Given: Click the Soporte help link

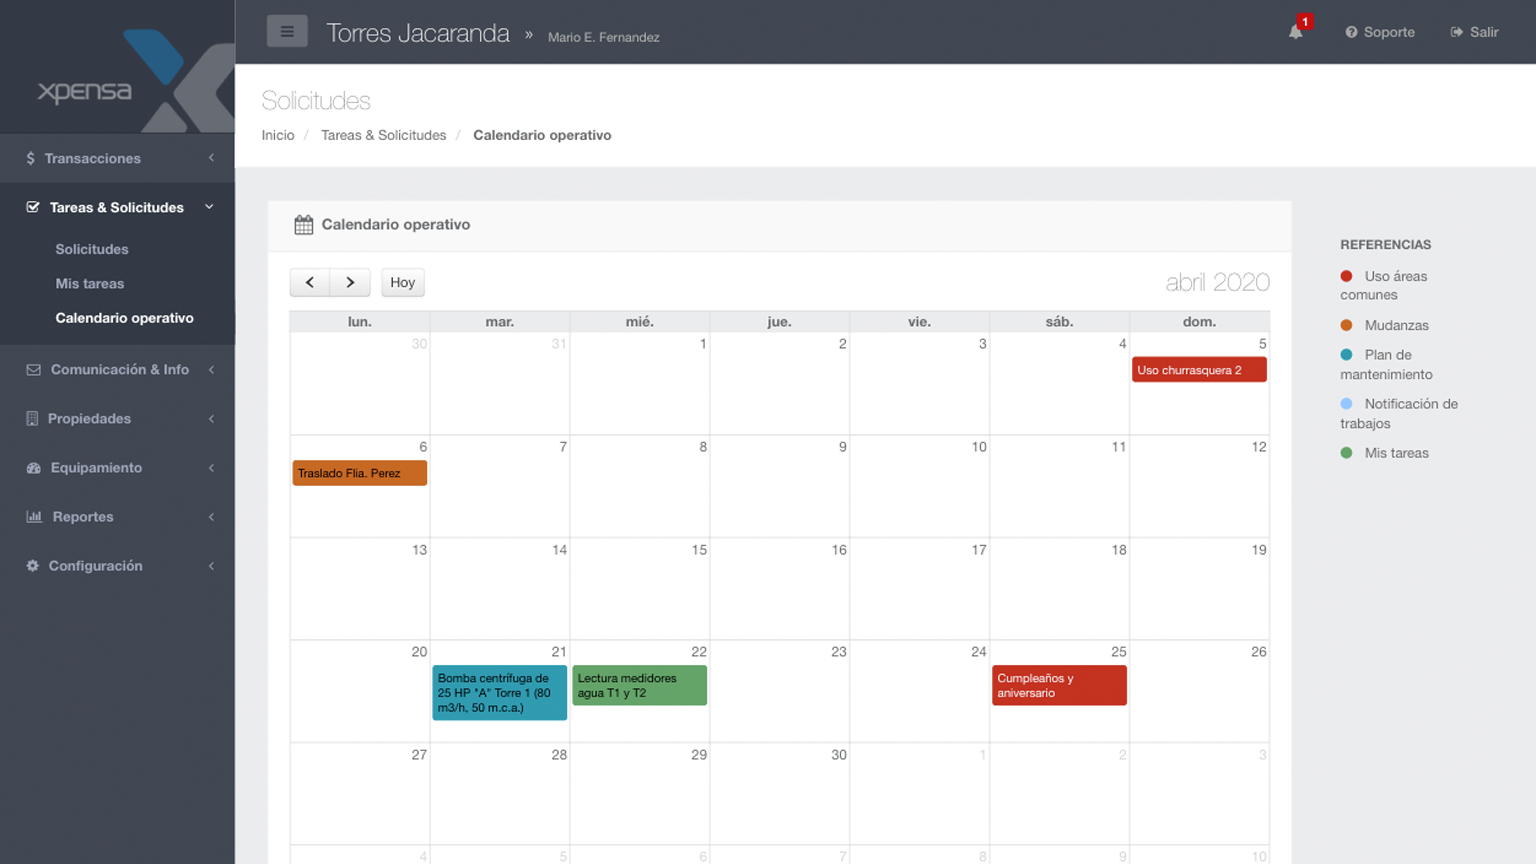Looking at the screenshot, I should (x=1380, y=32).
